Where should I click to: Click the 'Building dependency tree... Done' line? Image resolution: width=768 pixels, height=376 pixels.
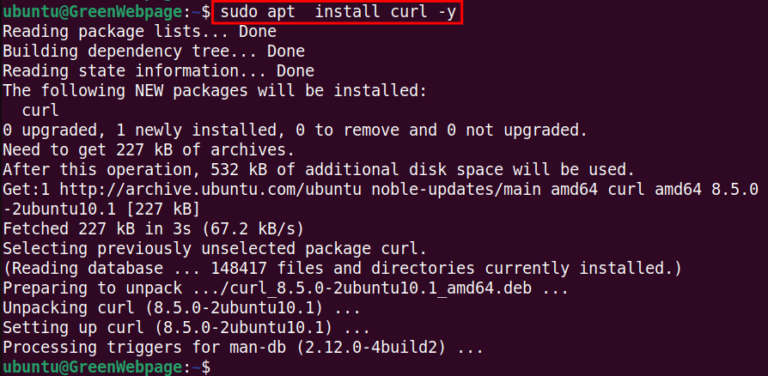[154, 51]
